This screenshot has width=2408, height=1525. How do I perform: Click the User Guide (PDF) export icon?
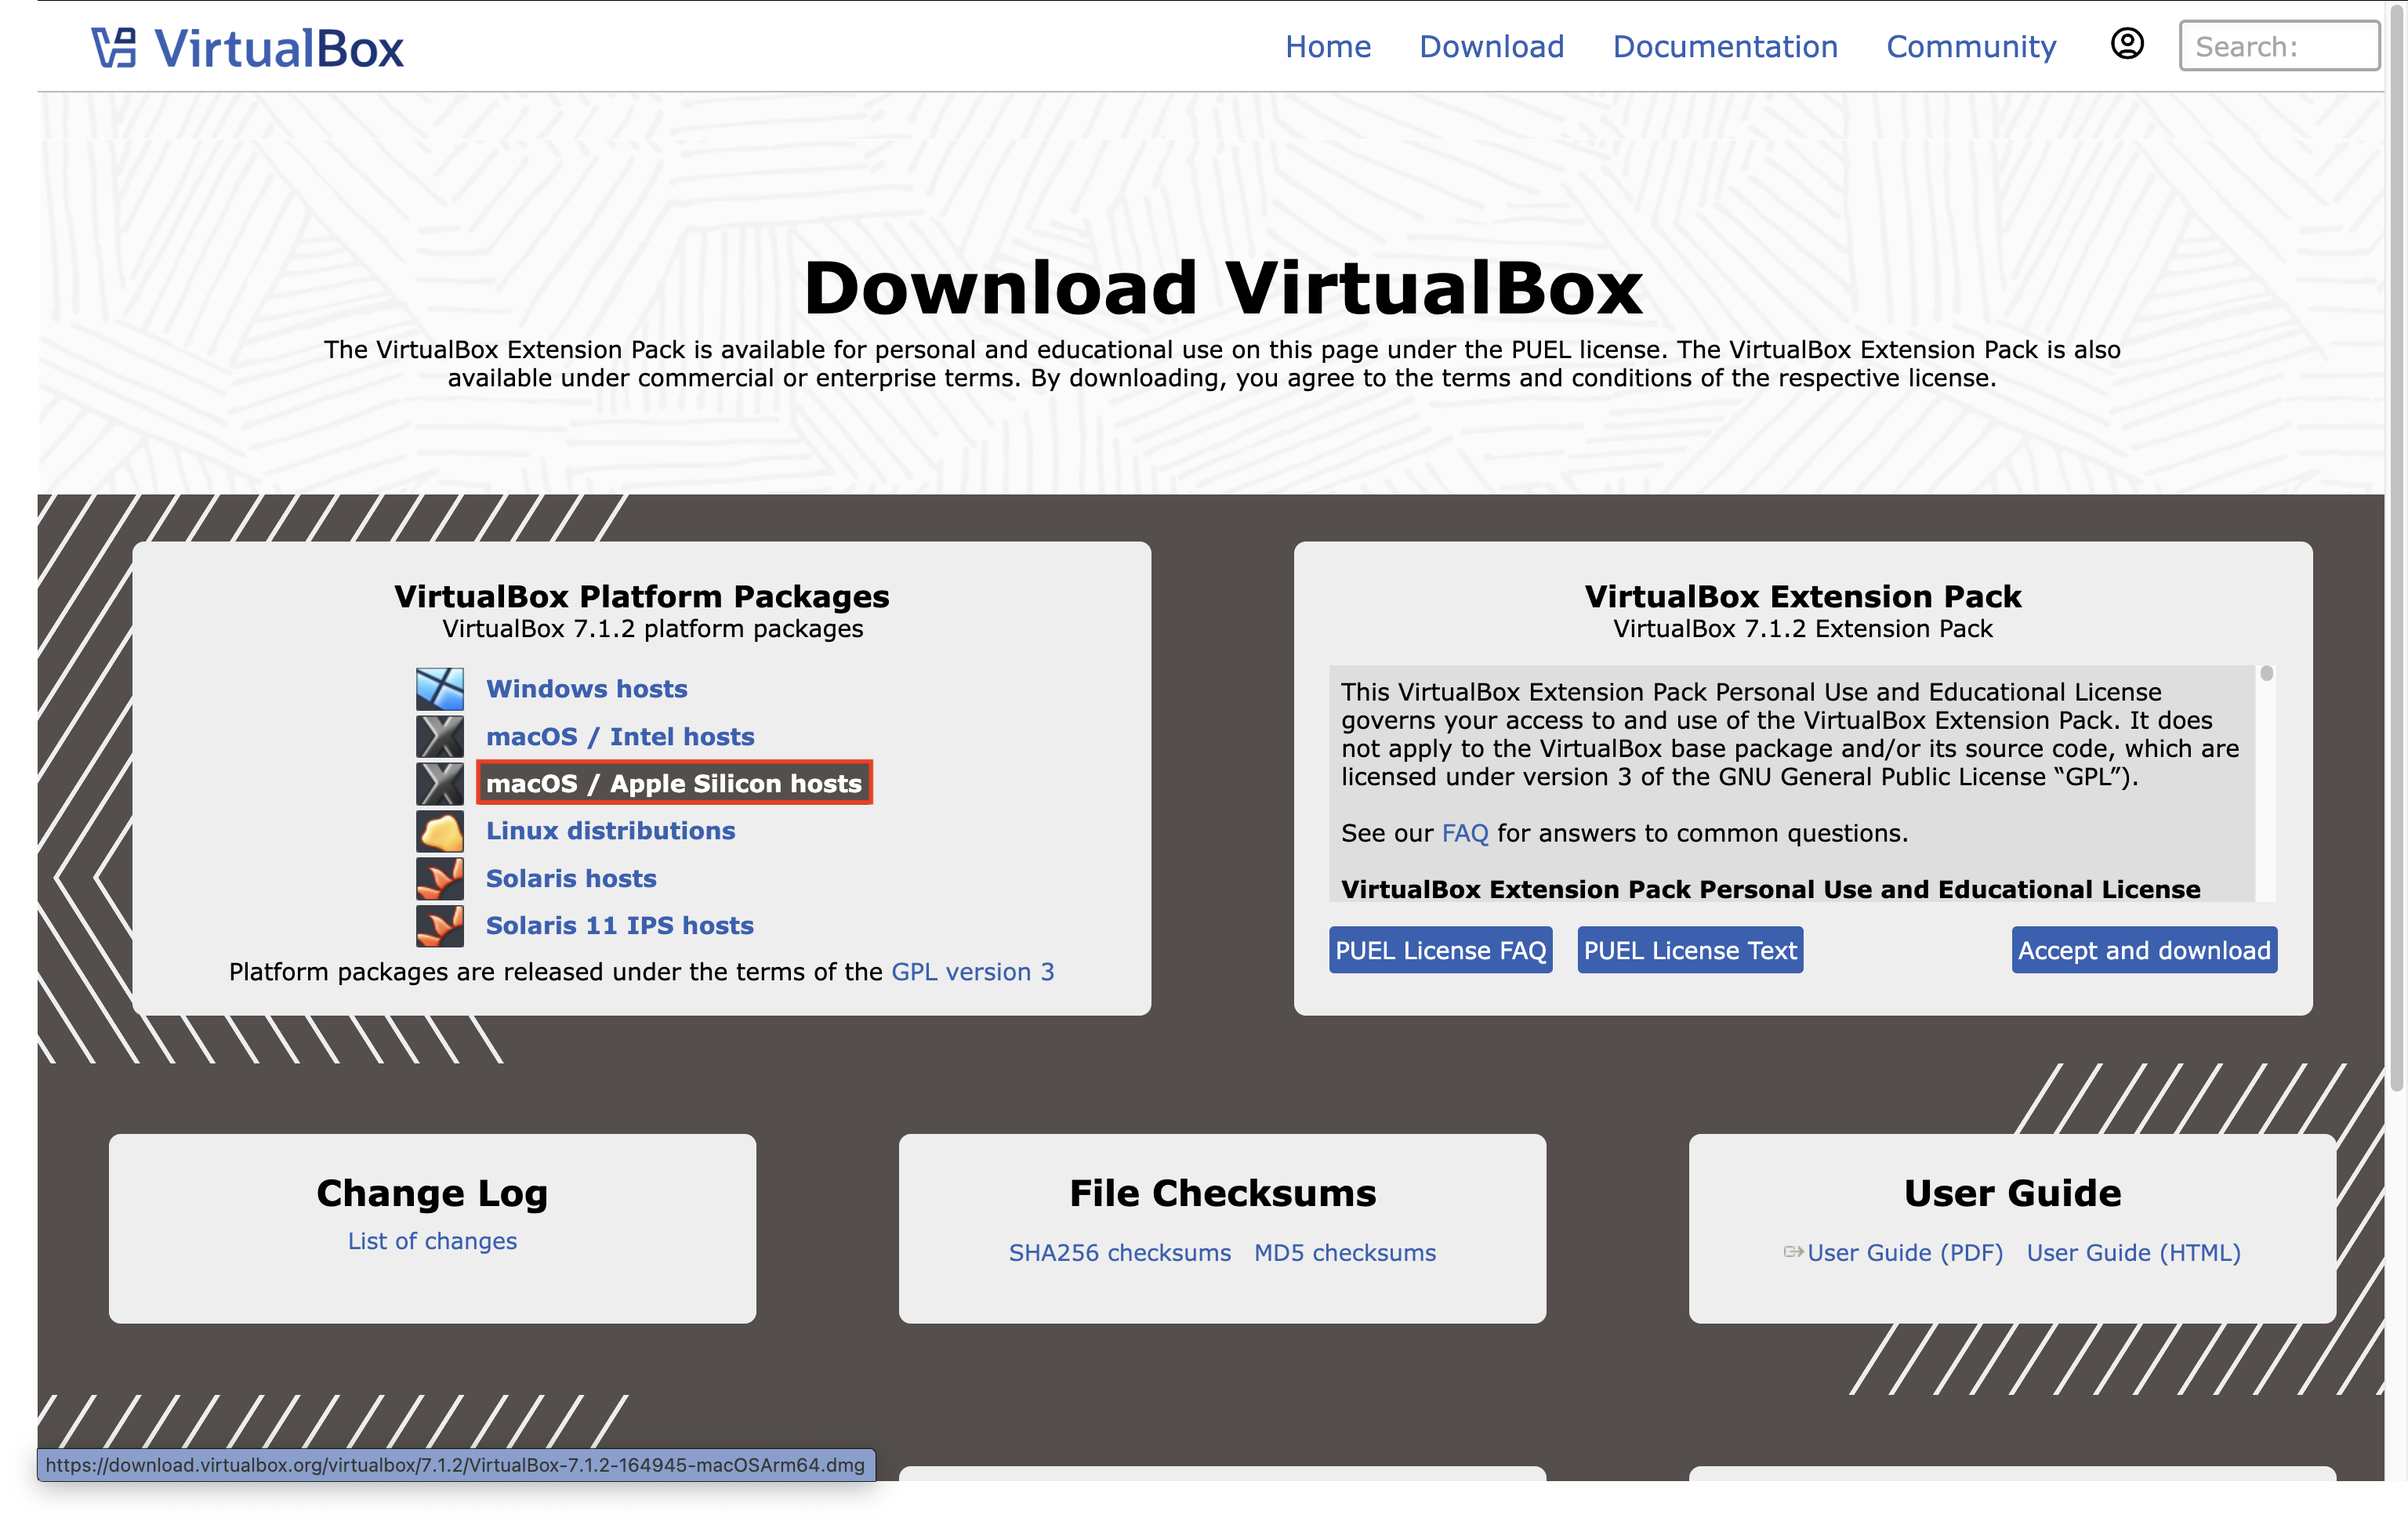coord(1793,1252)
